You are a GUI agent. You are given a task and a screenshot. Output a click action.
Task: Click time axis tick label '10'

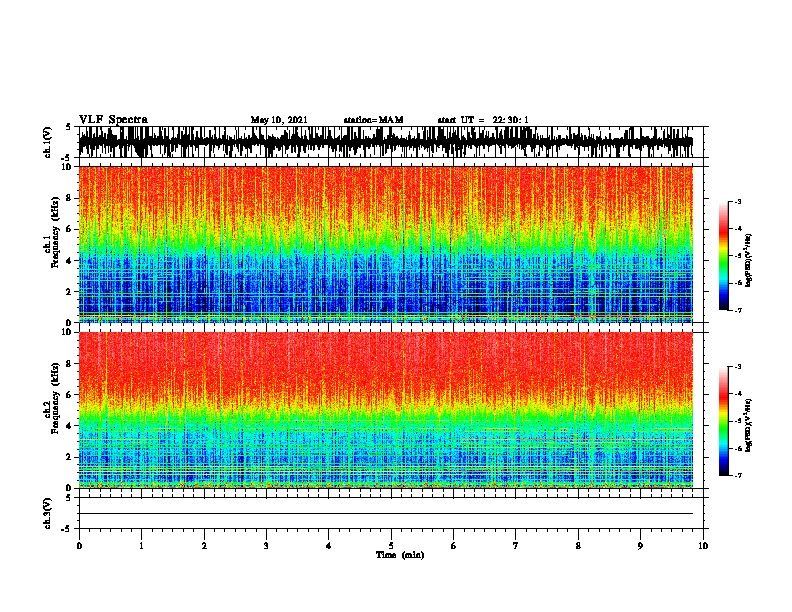(703, 545)
